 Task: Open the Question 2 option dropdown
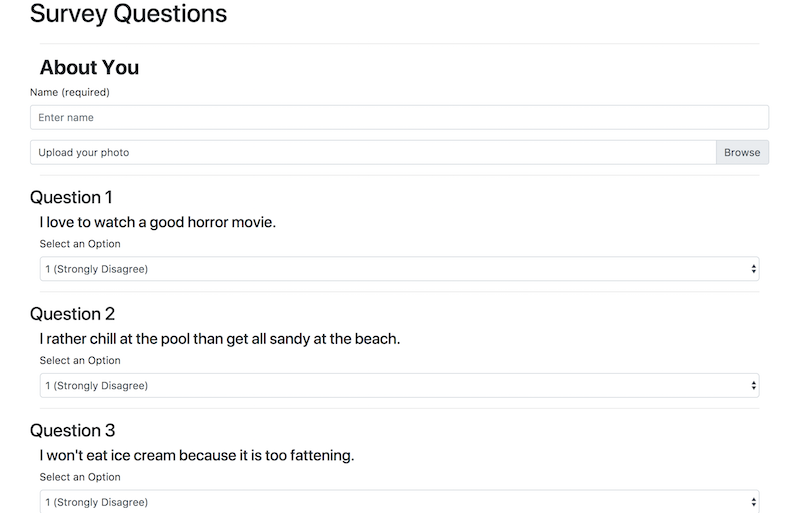399,385
